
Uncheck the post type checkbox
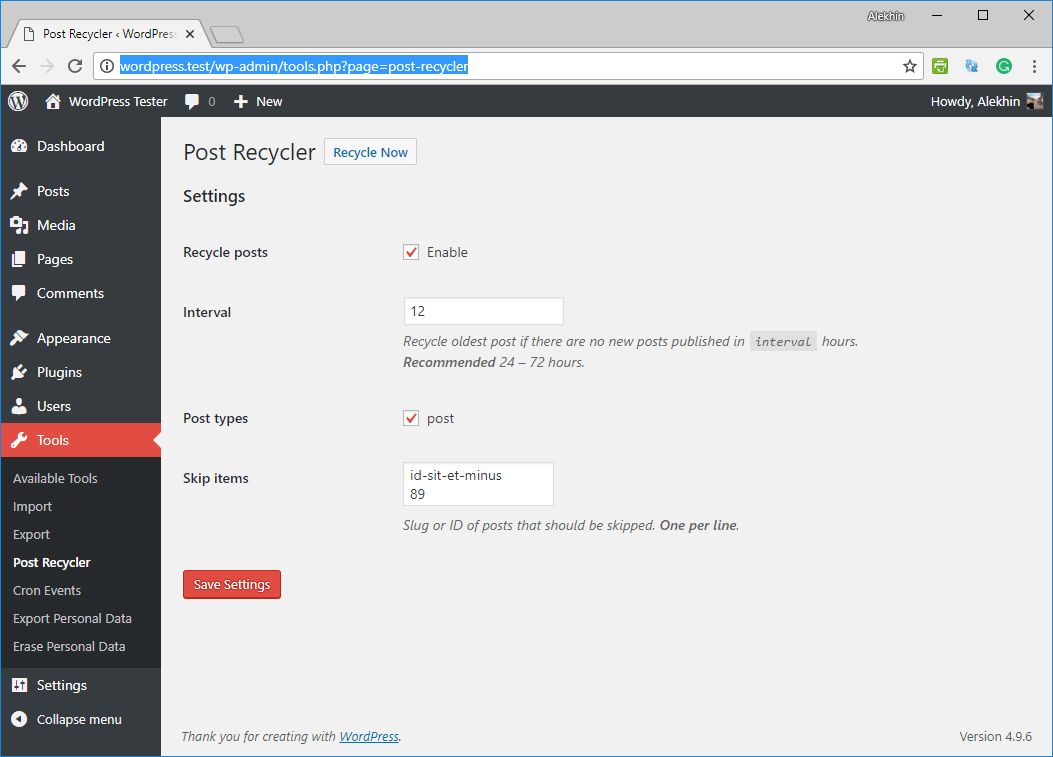410,418
